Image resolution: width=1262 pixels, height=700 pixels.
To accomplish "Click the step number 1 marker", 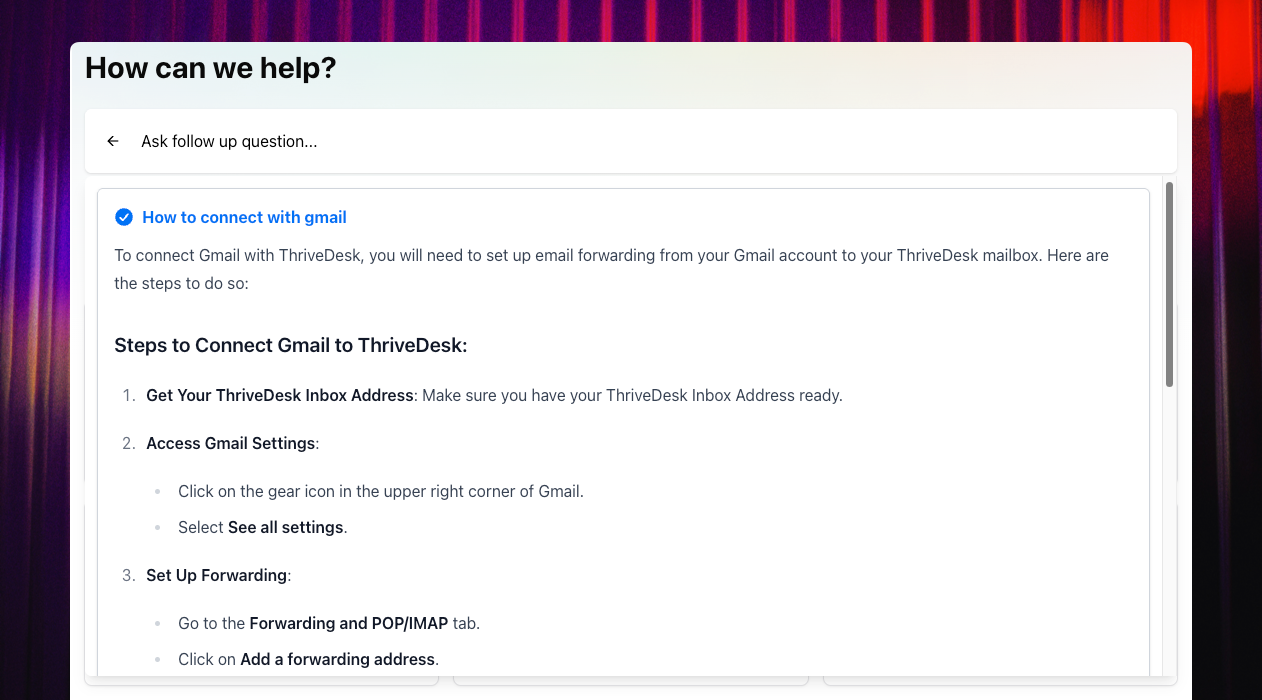I will tap(128, 395).
